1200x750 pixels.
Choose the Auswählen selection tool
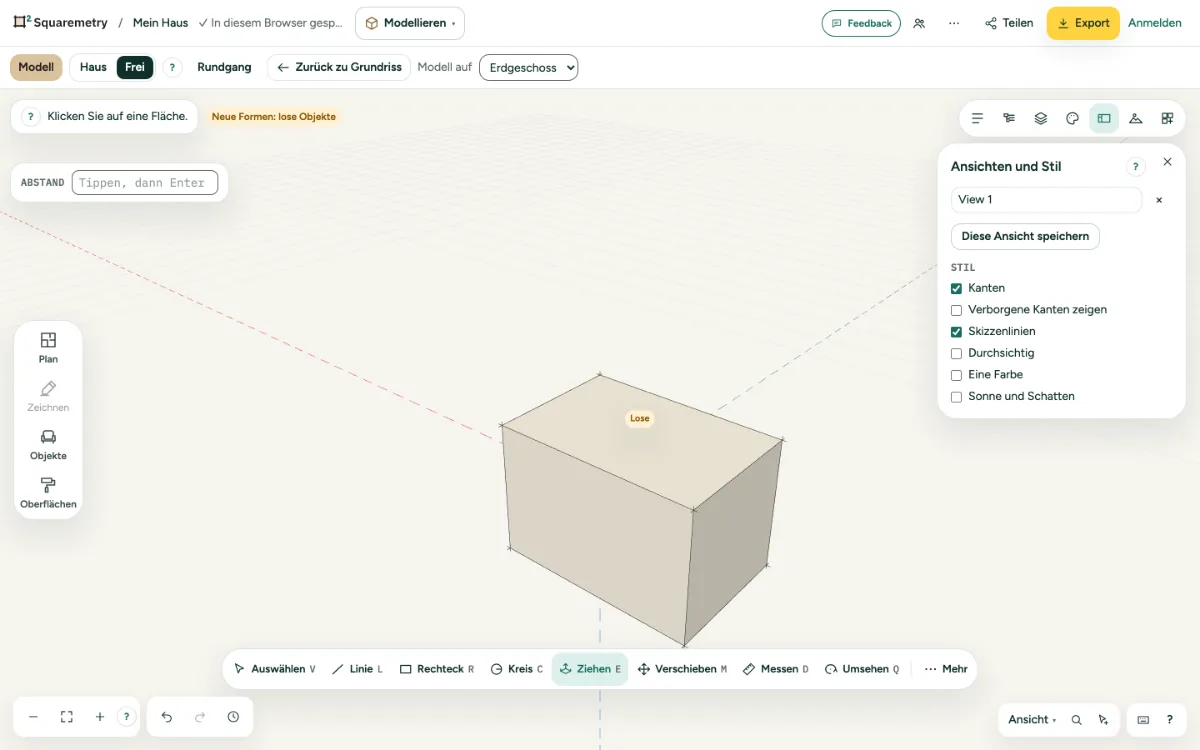275,669
